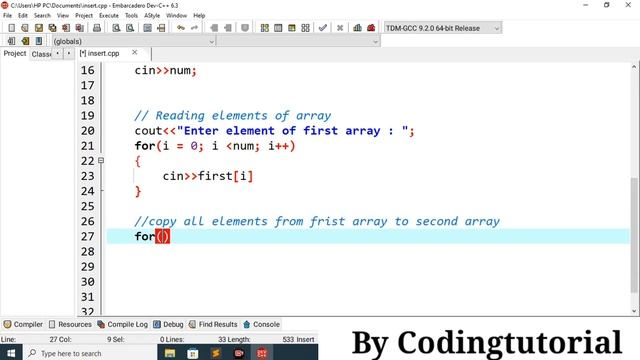The width and height of the screenshot is (640, 360).
Task: Click the Go to Line door-arrow toolbar icon
Action: coord(161,28)
